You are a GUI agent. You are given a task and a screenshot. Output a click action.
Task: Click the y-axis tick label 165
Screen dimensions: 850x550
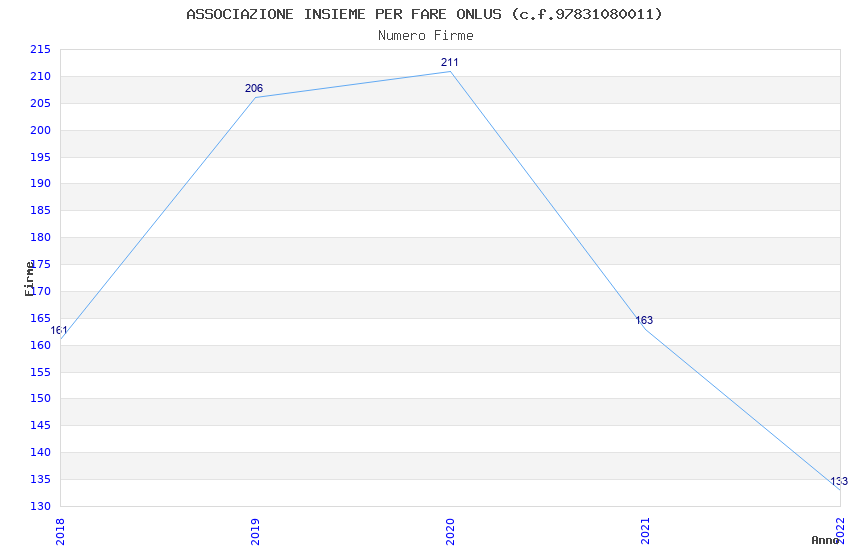coord(40,318)
